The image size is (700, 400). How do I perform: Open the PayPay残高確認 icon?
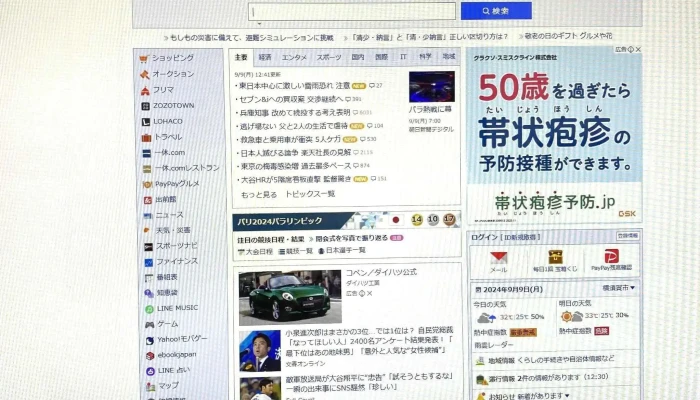[x=612, y=256]
